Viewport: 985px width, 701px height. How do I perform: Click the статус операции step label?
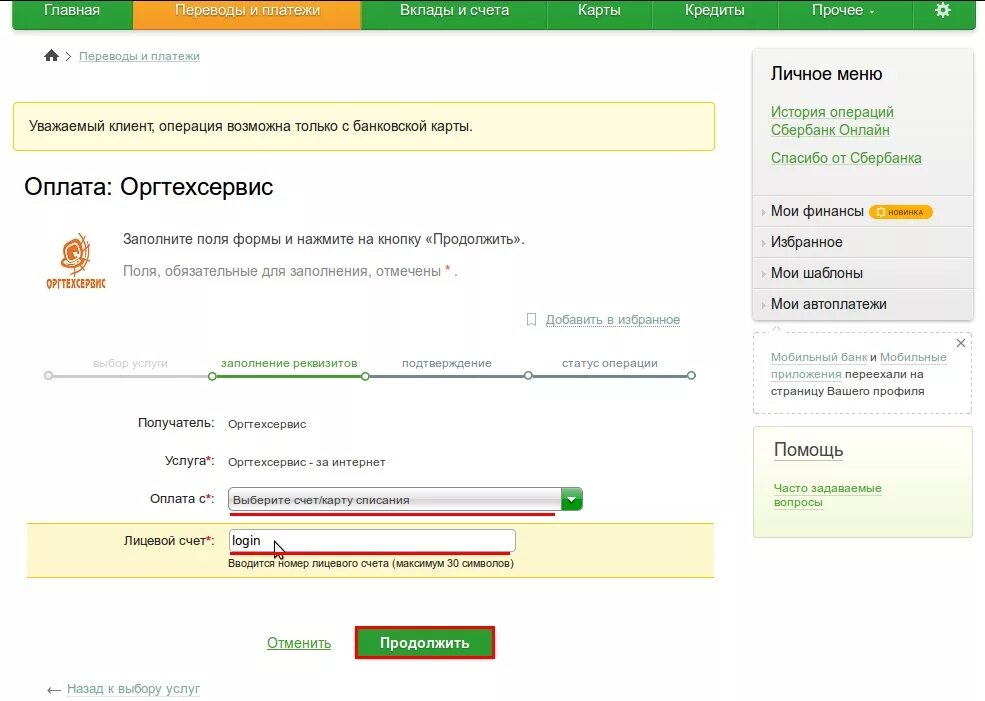(x=609, y=363)
